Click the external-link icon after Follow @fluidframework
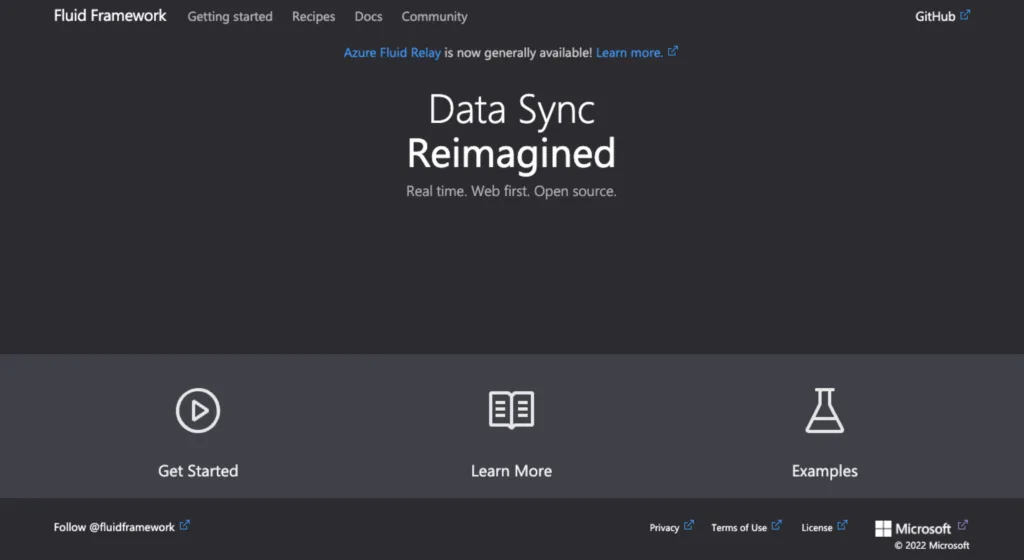1024x560 pixels. (x=185, y=525)
